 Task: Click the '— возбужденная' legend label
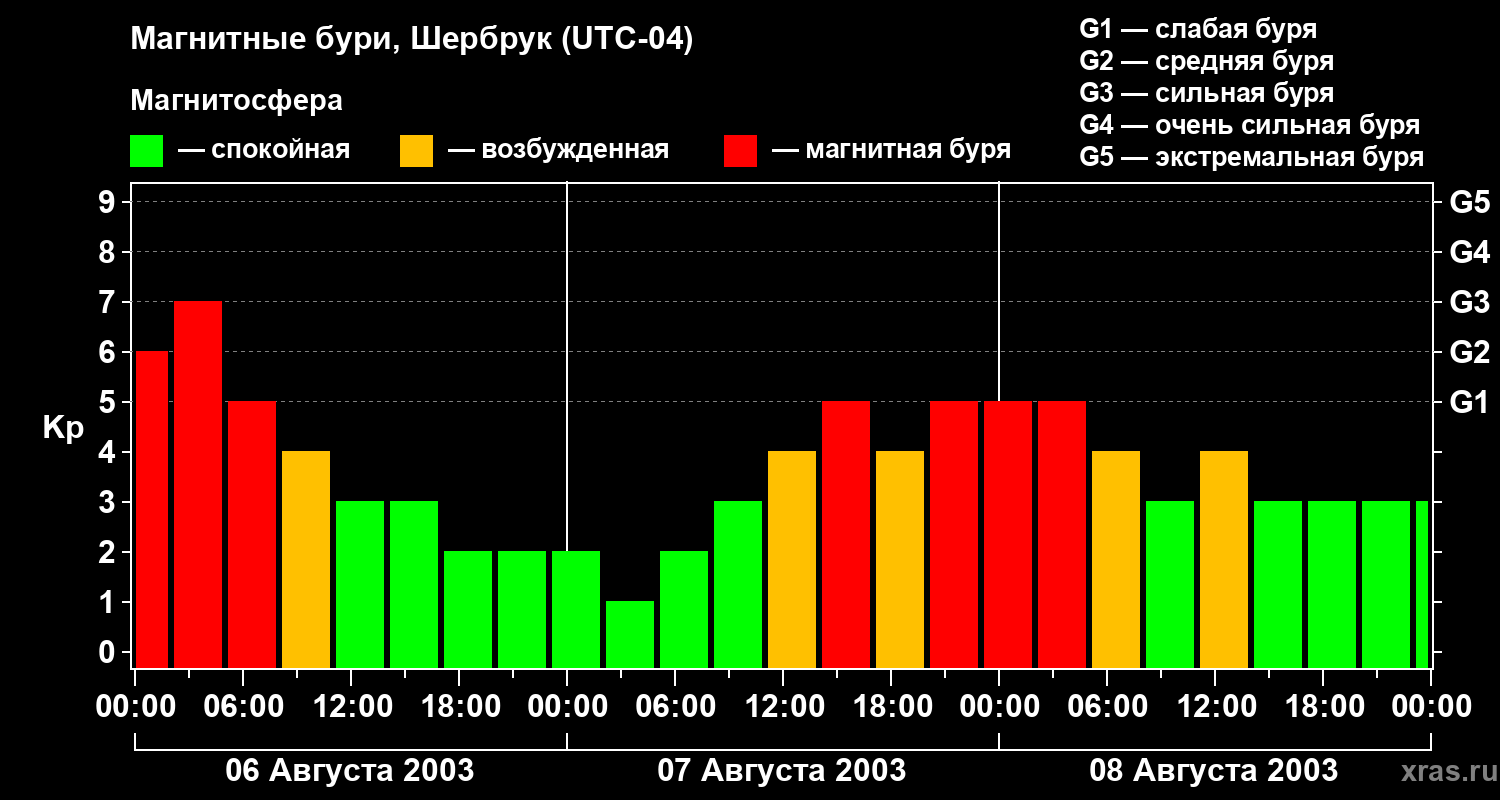point(558,150)
